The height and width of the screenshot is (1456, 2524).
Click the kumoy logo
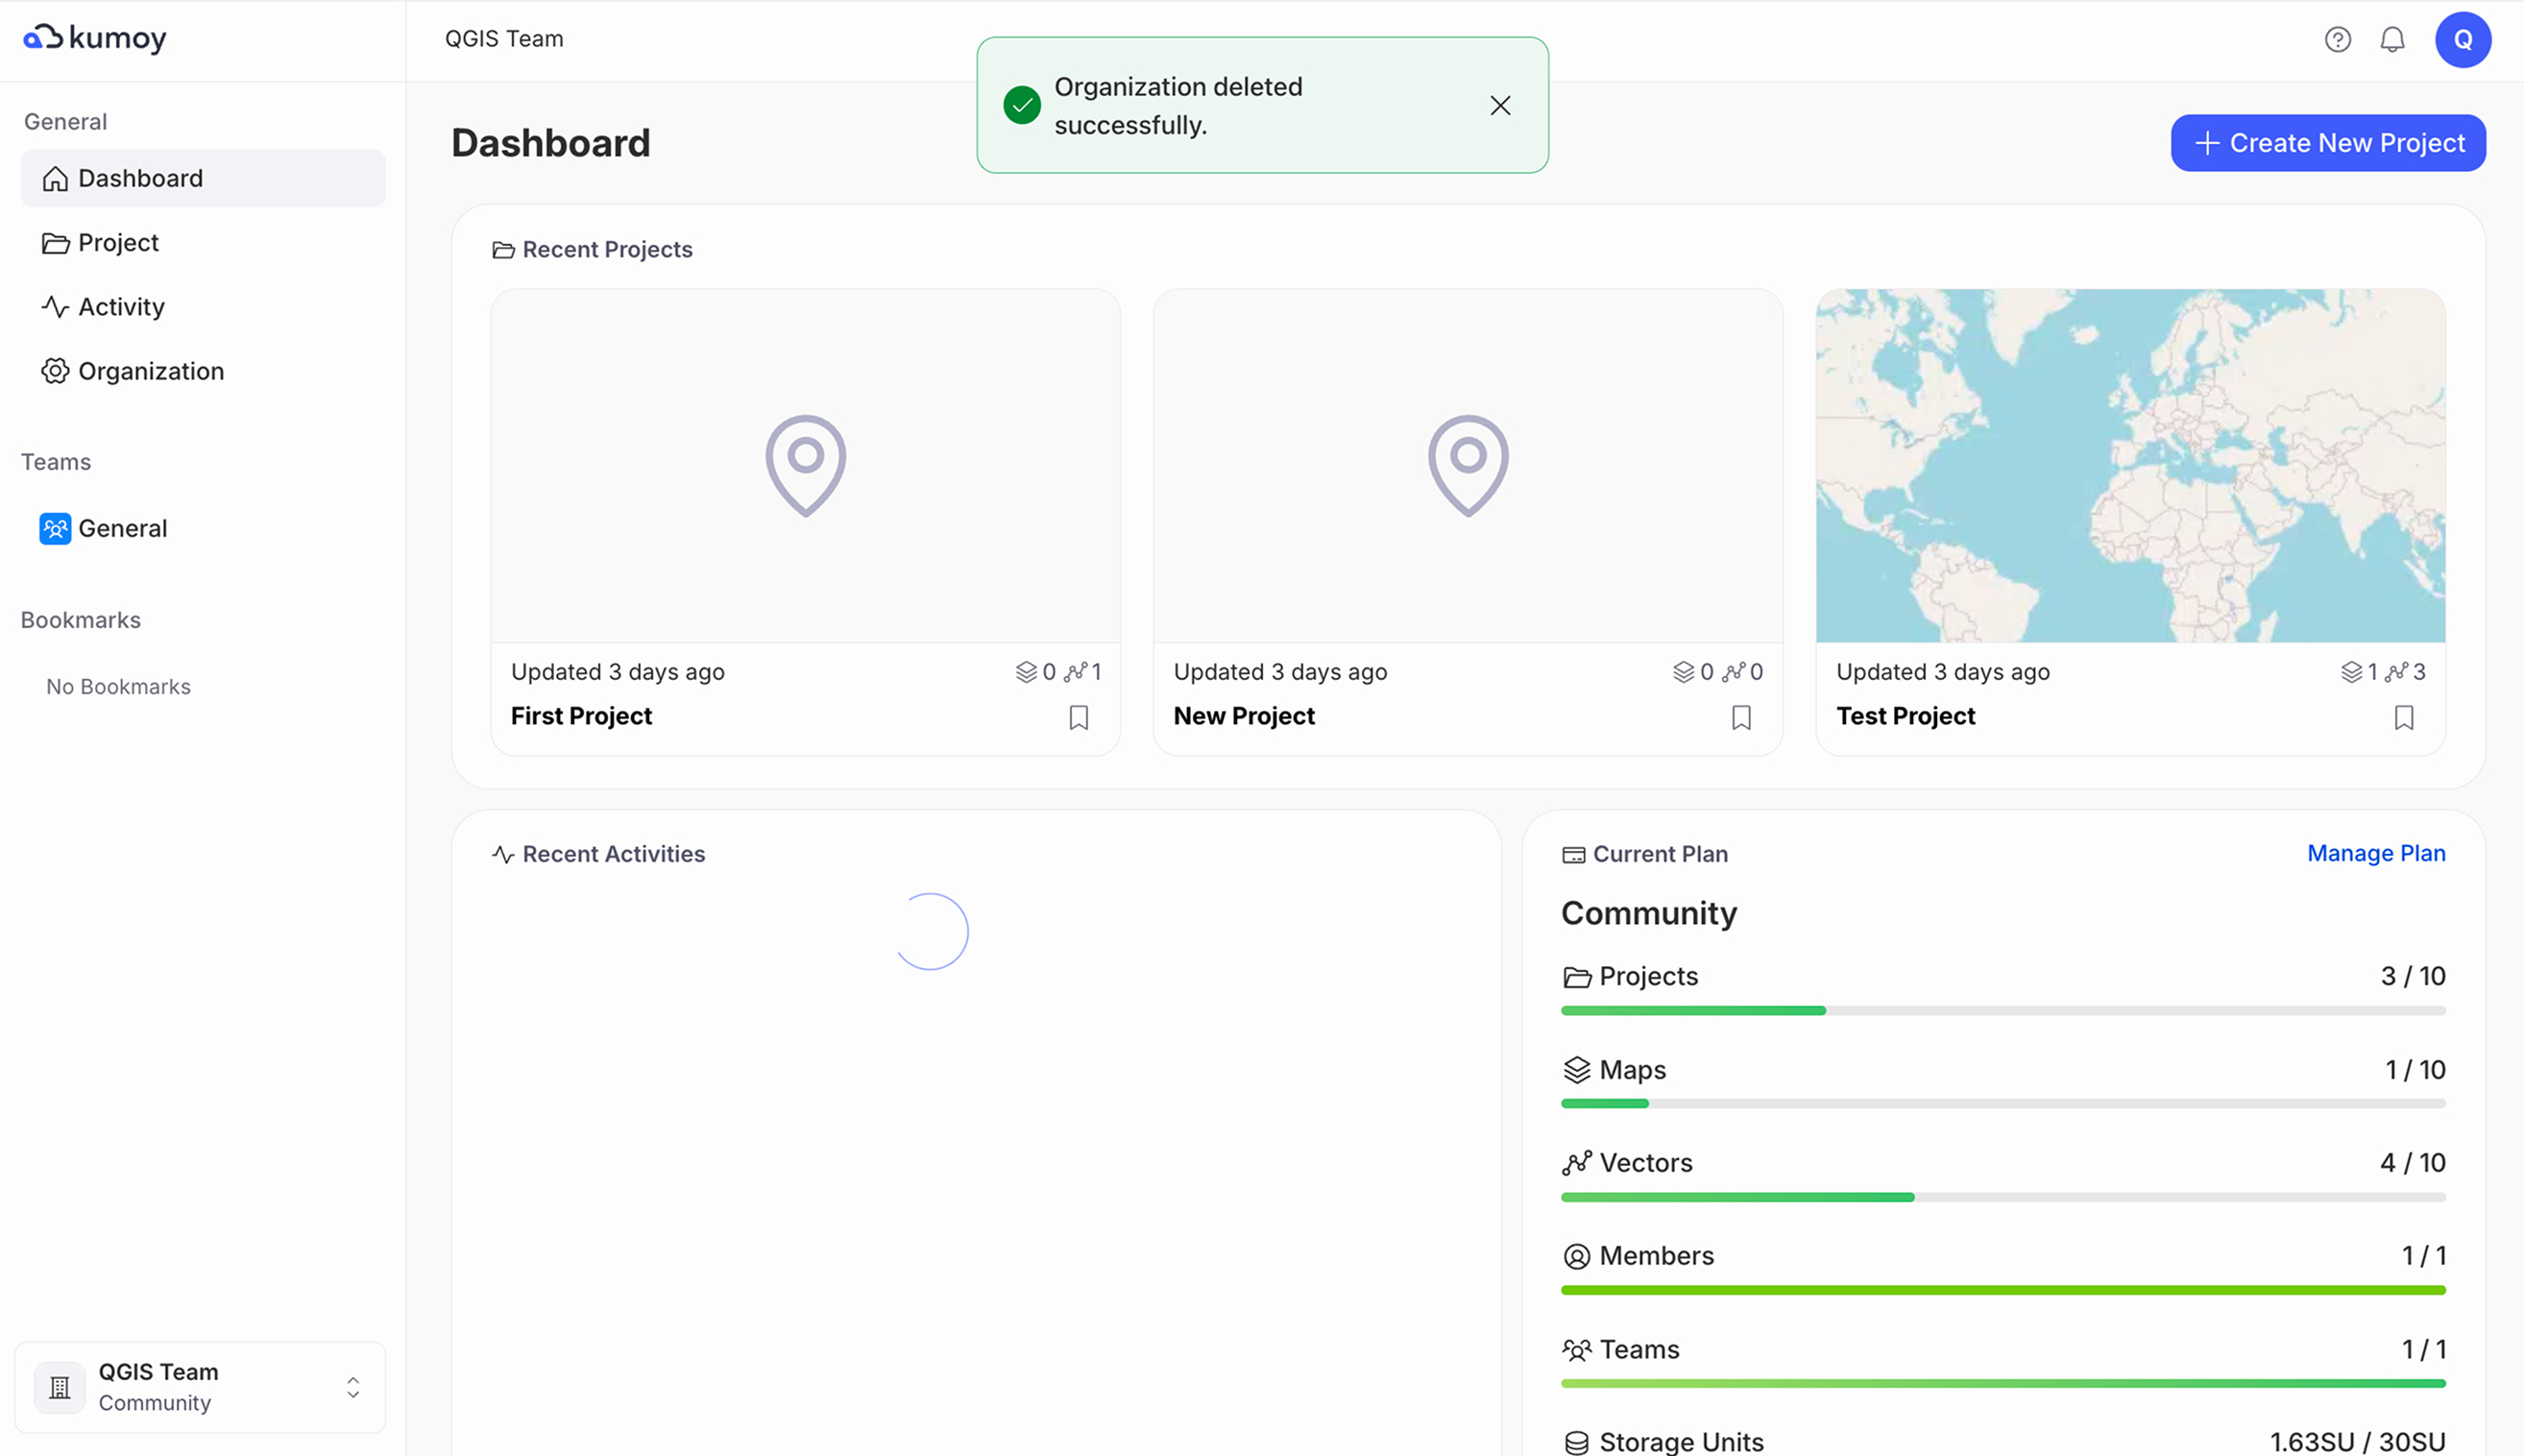(x=95, y=38)
